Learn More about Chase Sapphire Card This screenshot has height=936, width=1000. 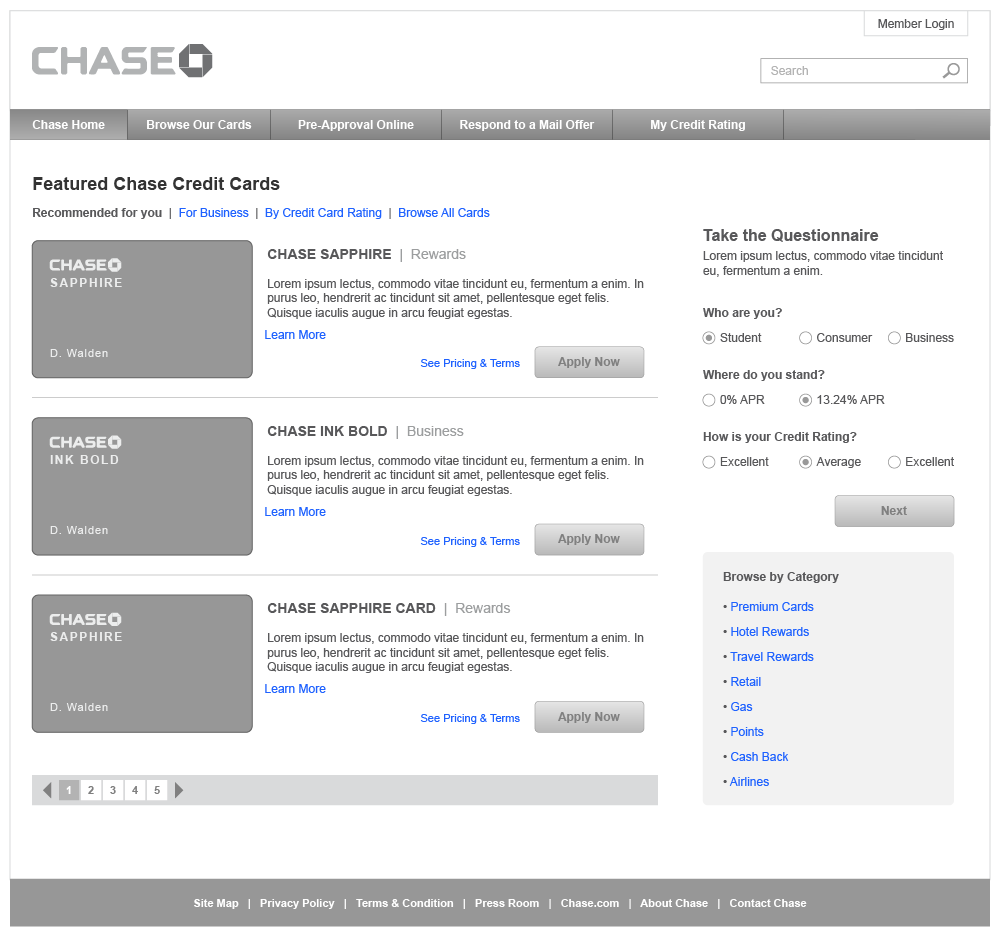coord(295,689)
